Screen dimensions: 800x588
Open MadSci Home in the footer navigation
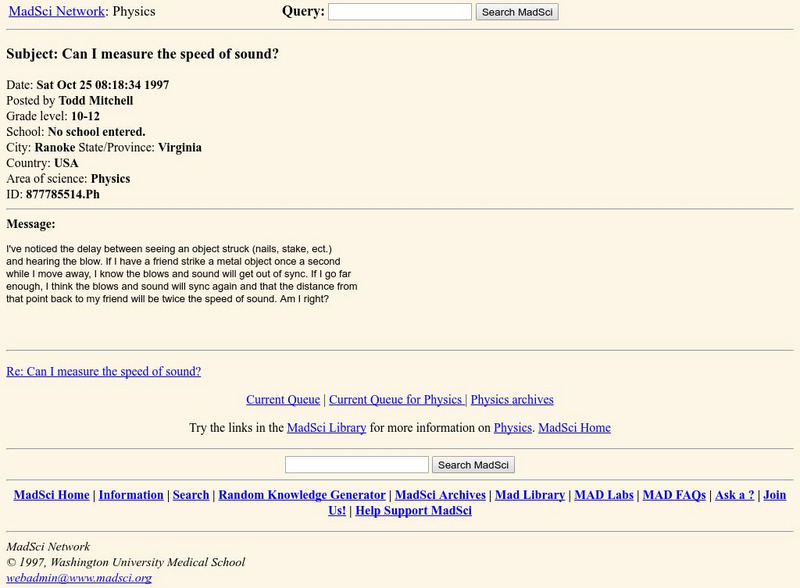coord(52,495)
